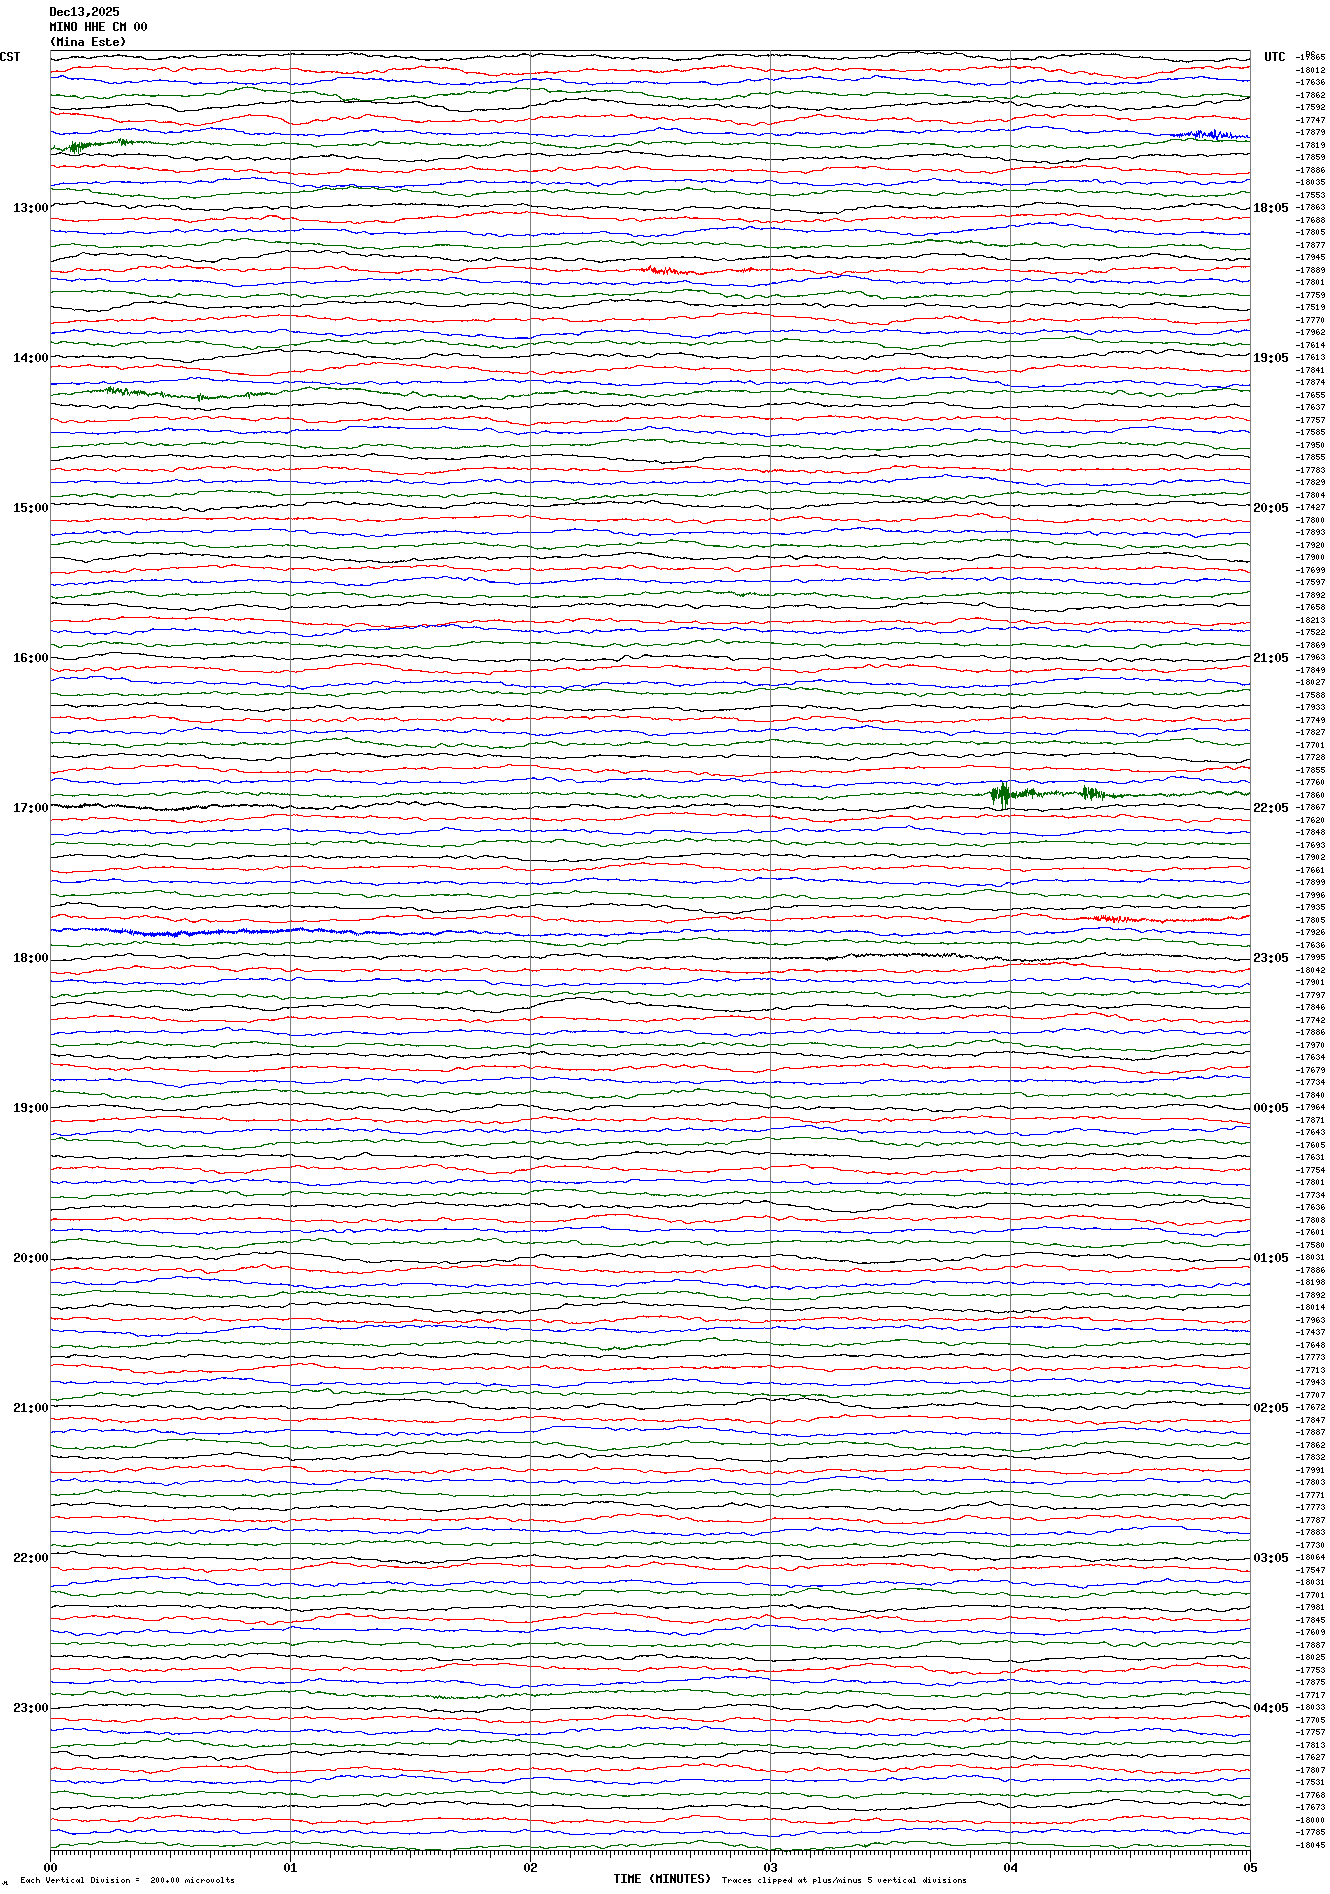
Task: Click the UTC timezone label
Action: point(1274,57)
